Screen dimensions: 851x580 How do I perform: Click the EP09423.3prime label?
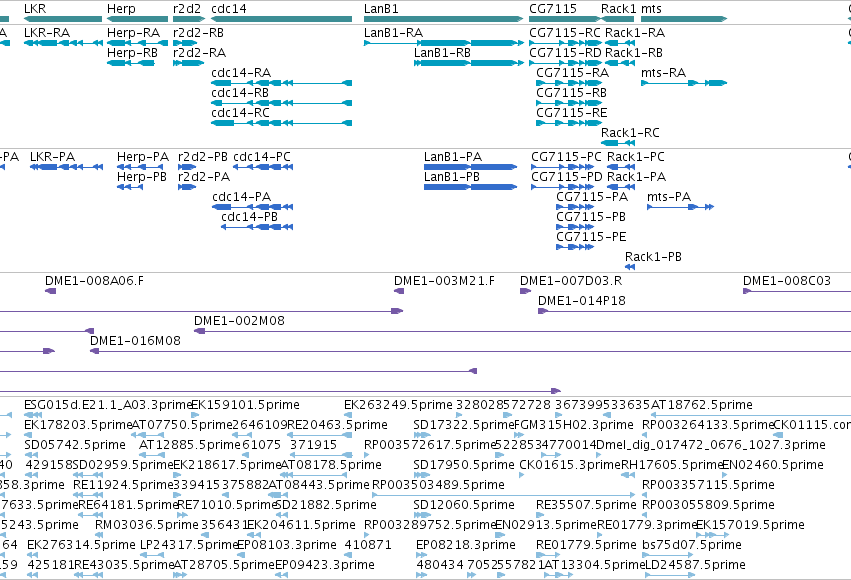tap(325, 565)
